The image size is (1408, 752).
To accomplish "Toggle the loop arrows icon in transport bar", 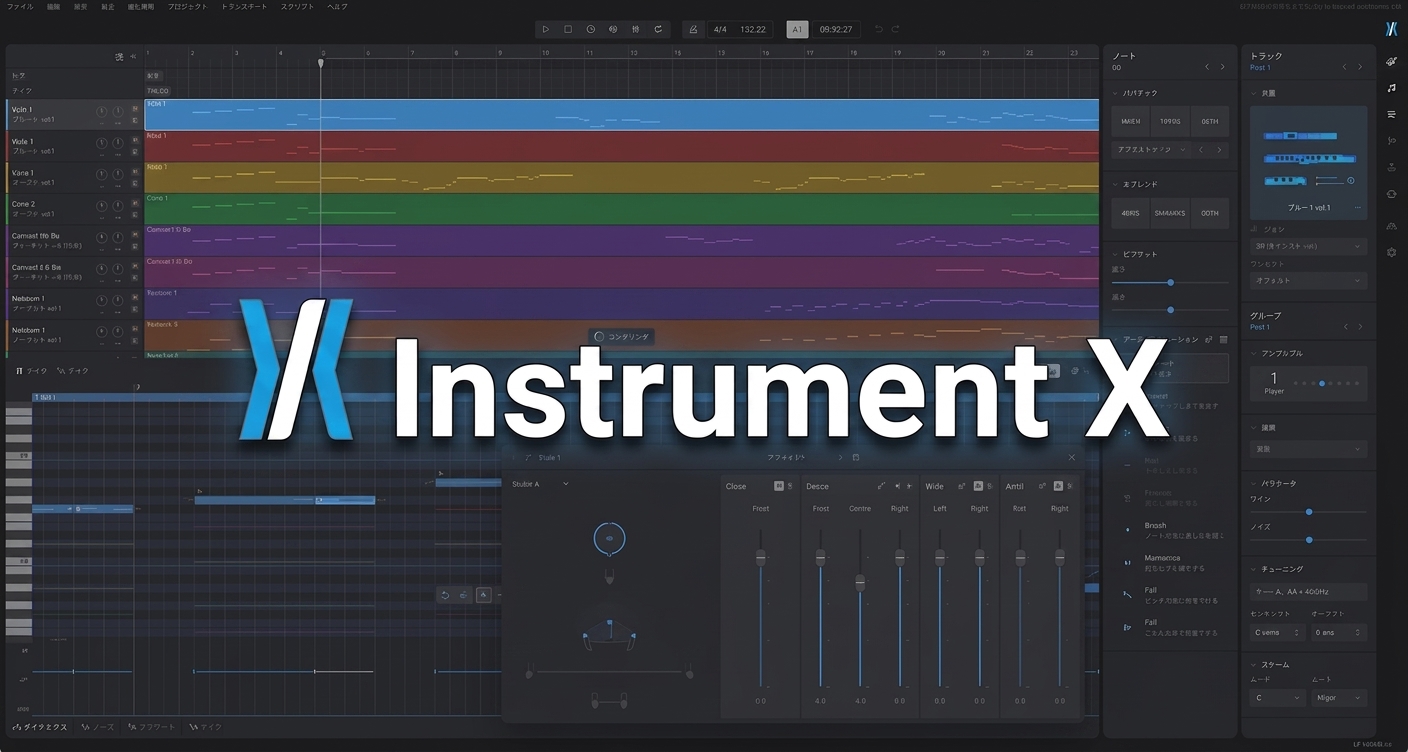I will [x=658, y=30].
